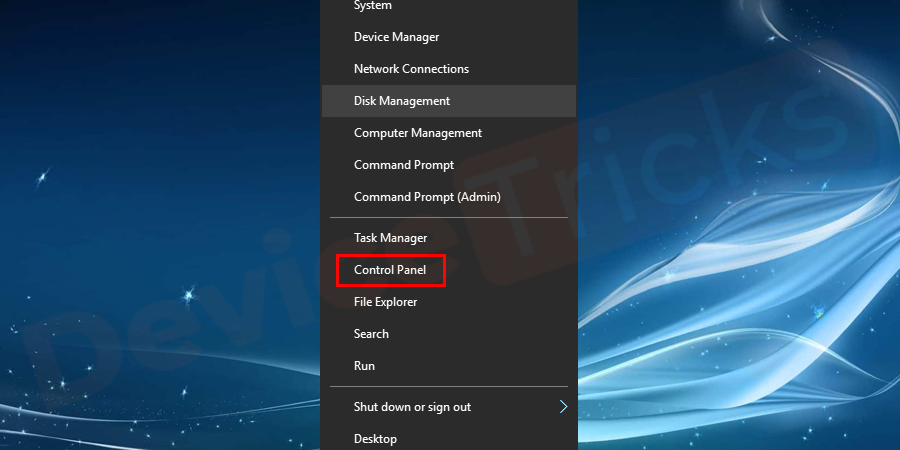Run Command Prompt (Admin)
The image size is (900, 450).
coord(427,197)
